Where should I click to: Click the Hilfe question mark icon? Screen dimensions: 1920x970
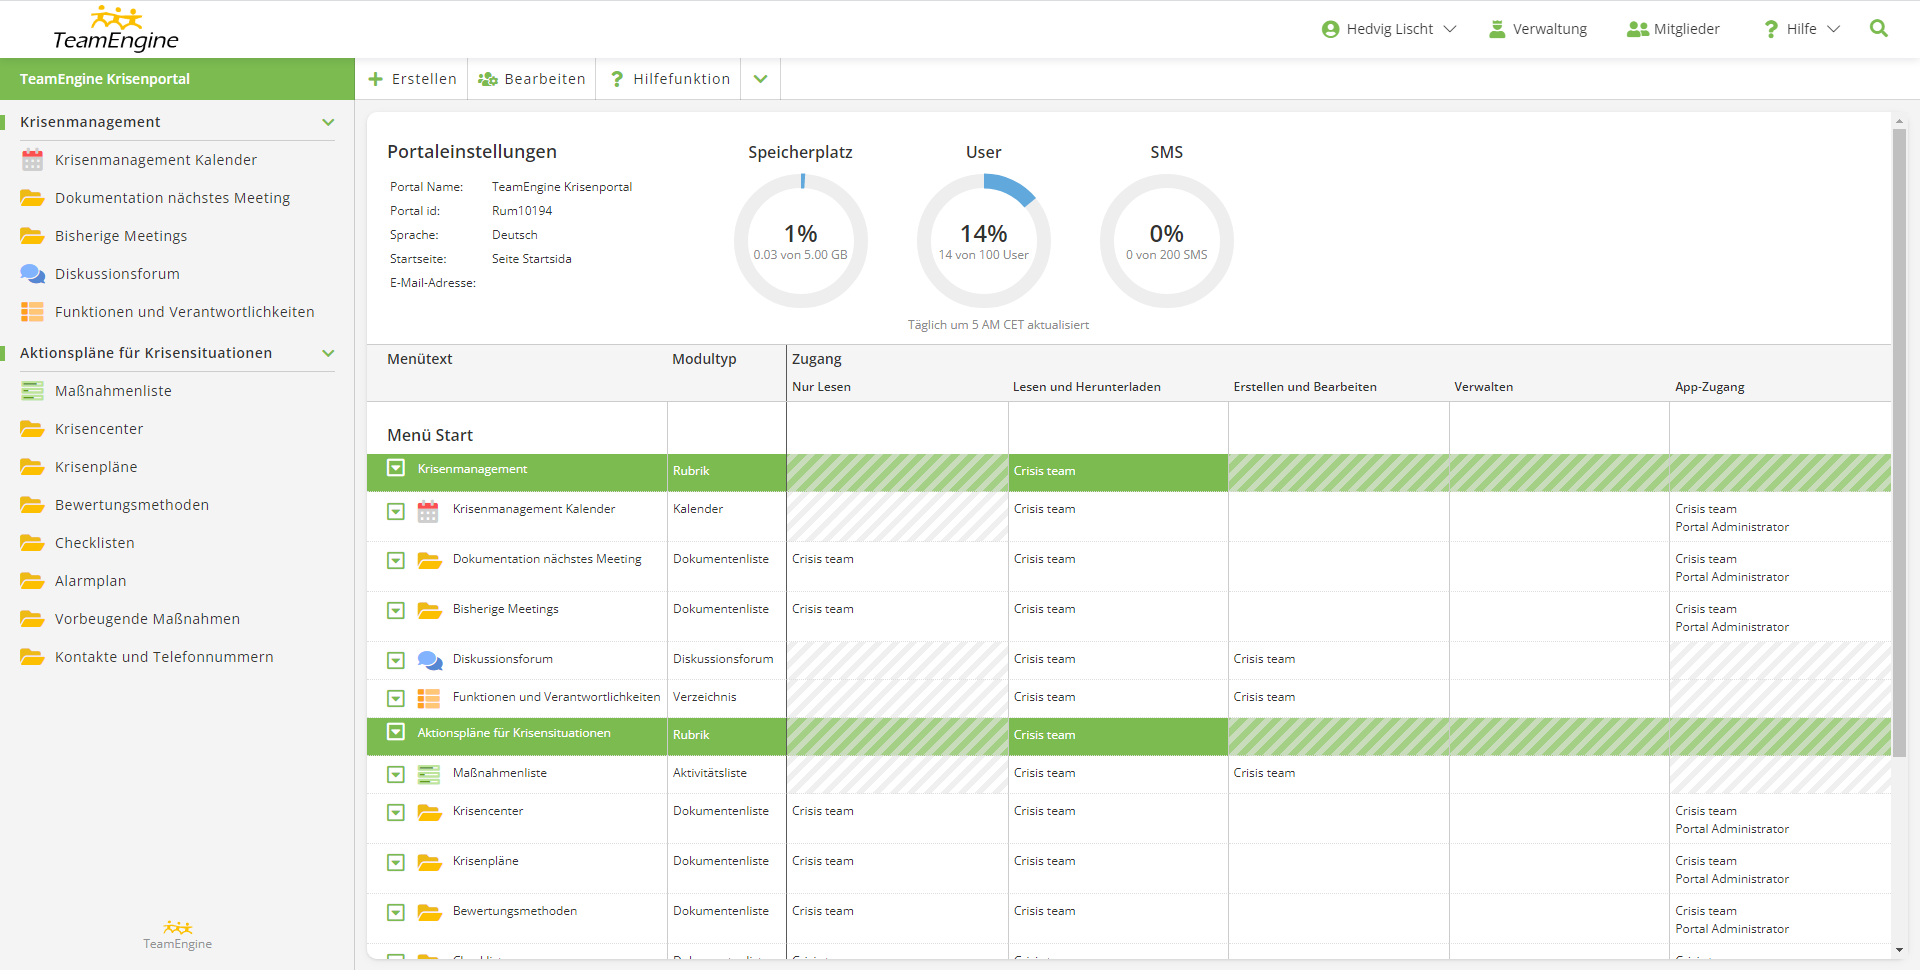coord(1771,29)
